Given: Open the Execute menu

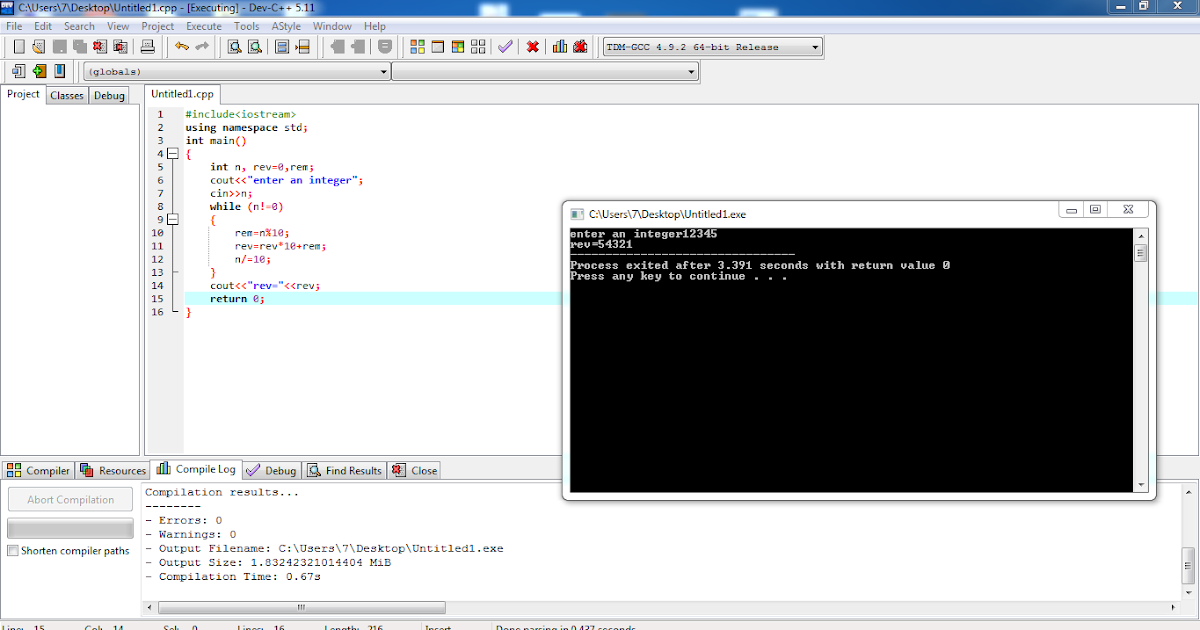Looking at the screenshot, I should coord(204,26).
